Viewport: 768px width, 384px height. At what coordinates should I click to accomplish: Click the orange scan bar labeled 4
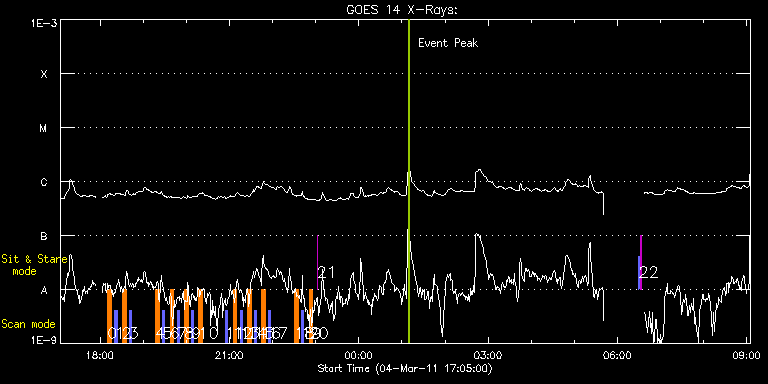tap(157, 316)
